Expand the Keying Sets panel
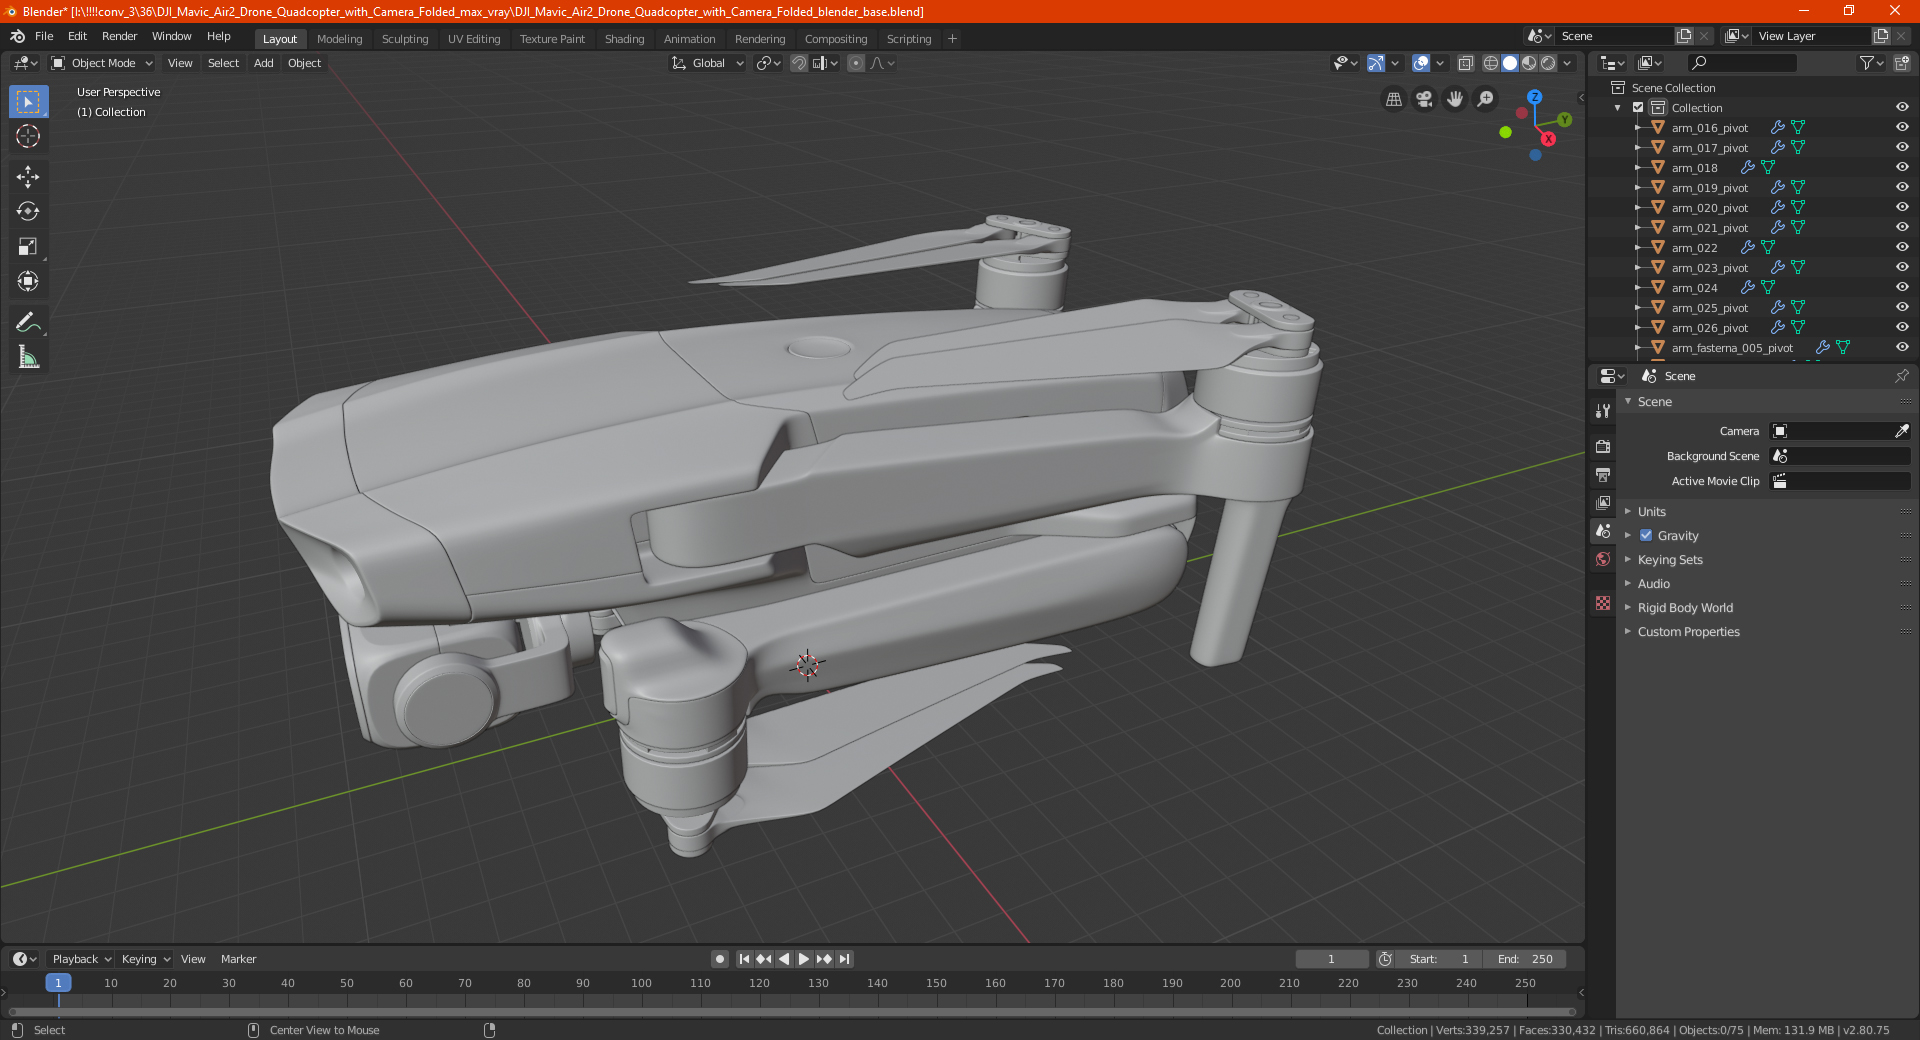This screenshot has width=1920, height=1040. tap(1670, 560)
